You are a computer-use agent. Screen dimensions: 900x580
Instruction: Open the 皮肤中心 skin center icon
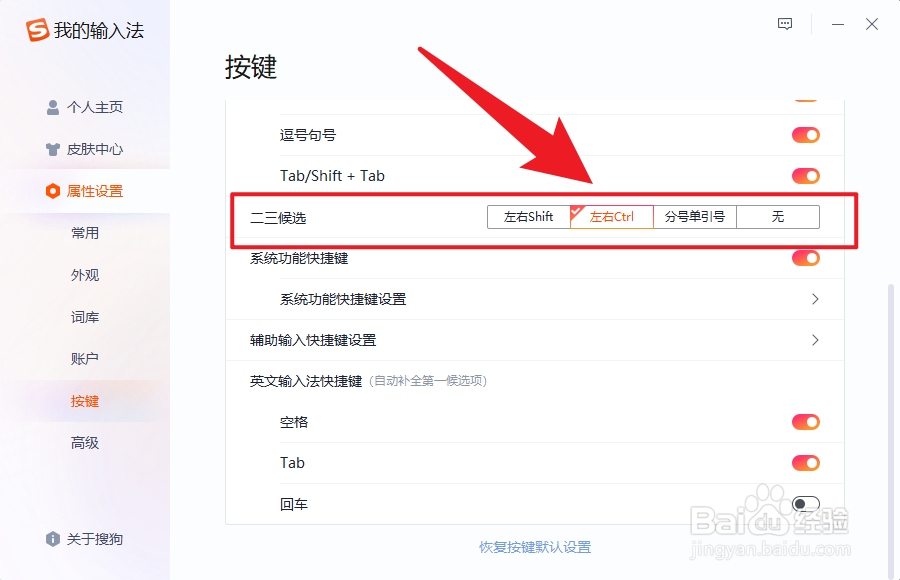(x=52, y=149)
